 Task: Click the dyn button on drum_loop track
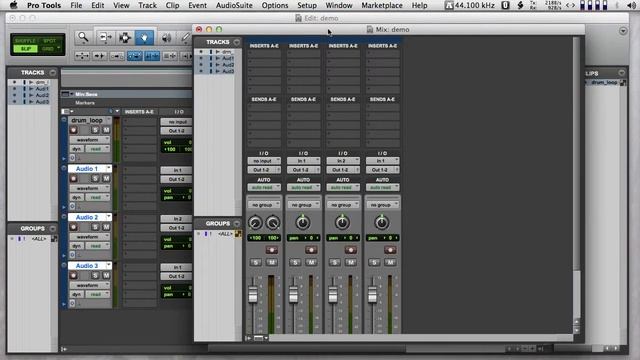(x=77, y=149)
